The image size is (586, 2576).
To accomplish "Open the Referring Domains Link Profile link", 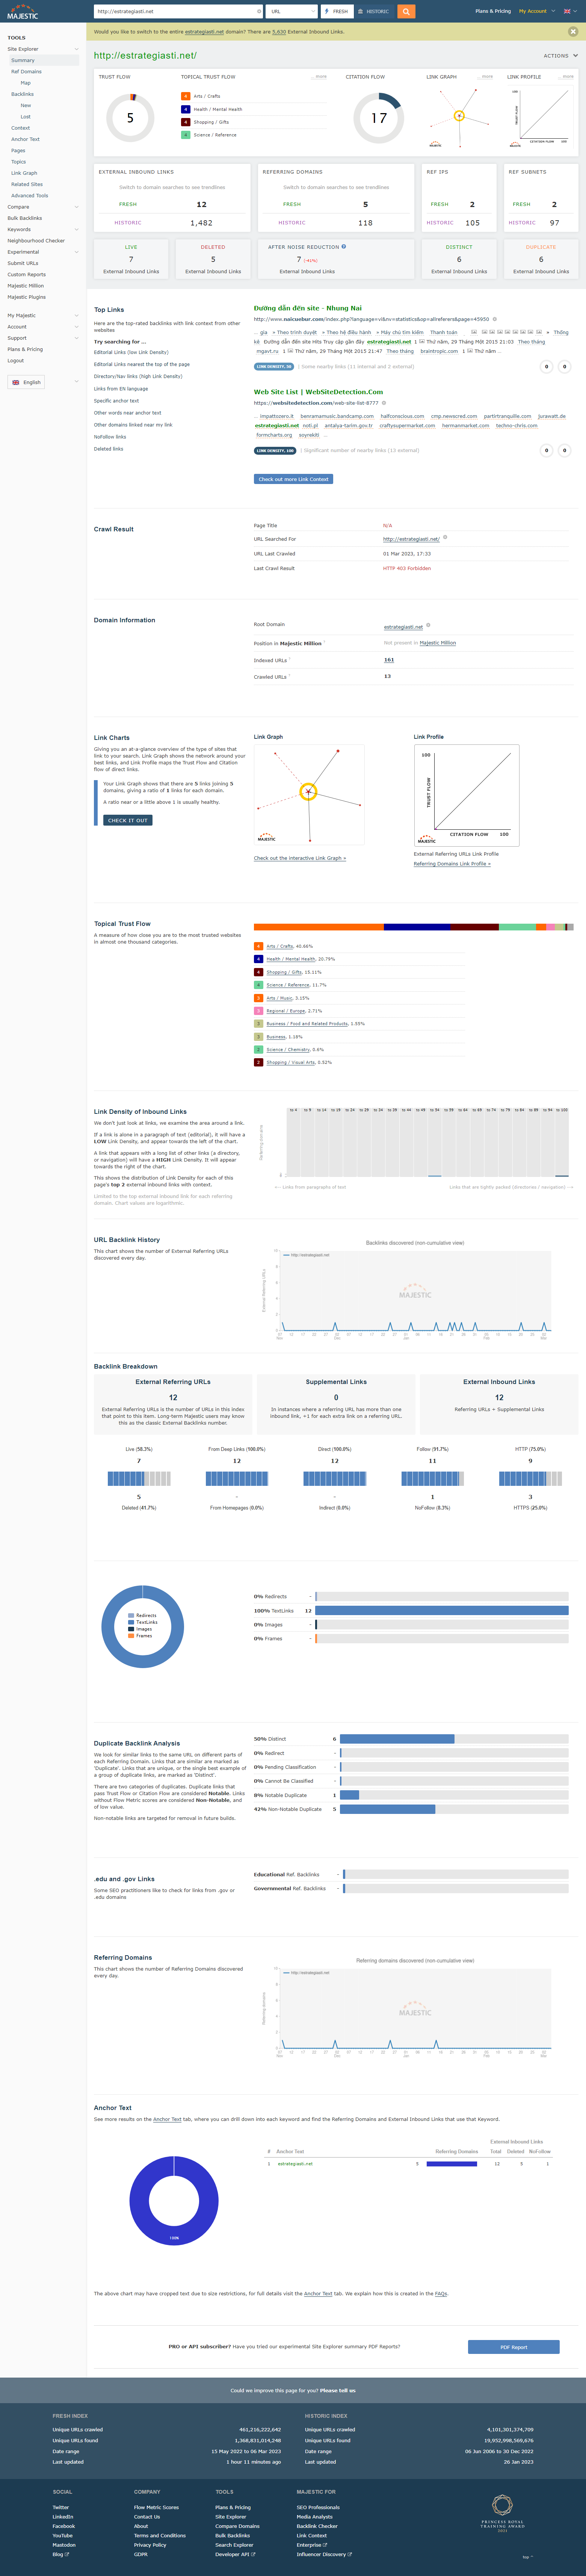I will tap(452, 864).
